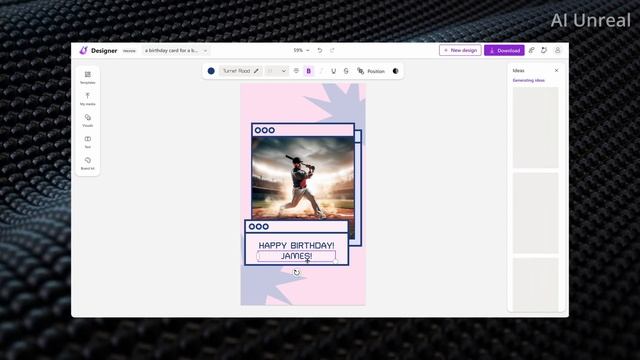Open the Position options
640x360 pixels.
click(371, 71)
